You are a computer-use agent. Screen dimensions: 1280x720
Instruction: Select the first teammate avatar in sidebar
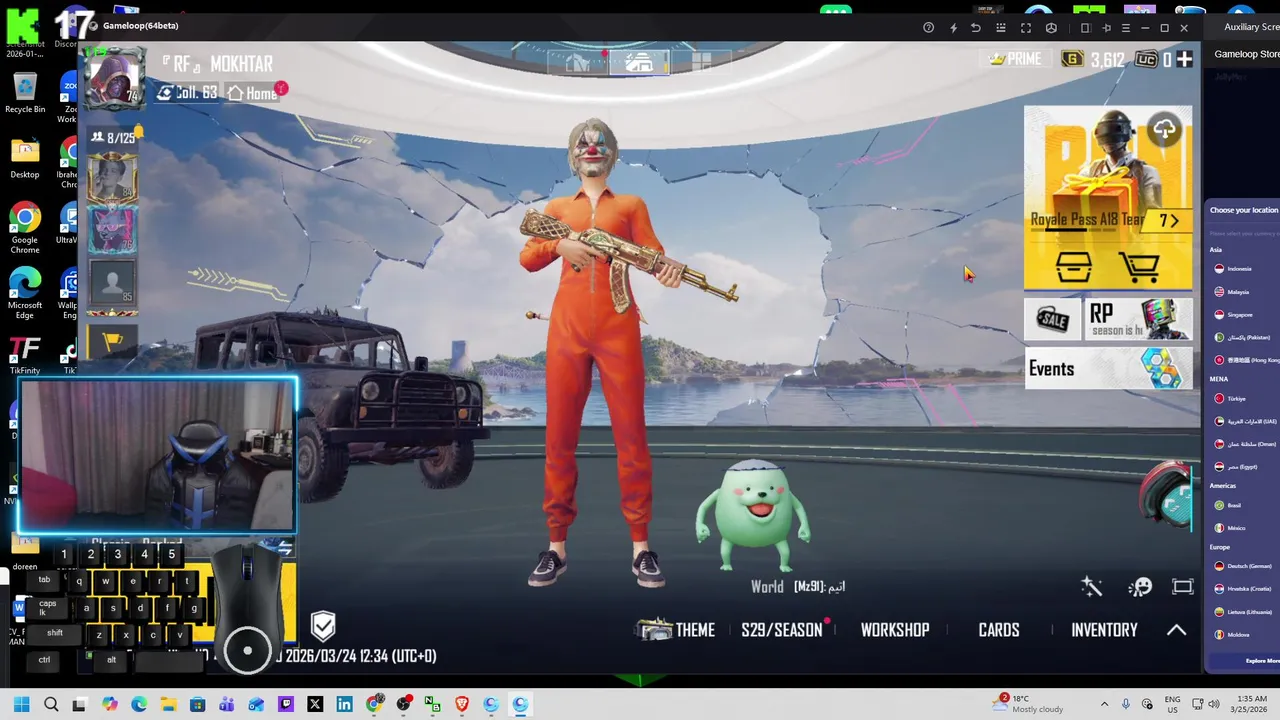(112, 177)
